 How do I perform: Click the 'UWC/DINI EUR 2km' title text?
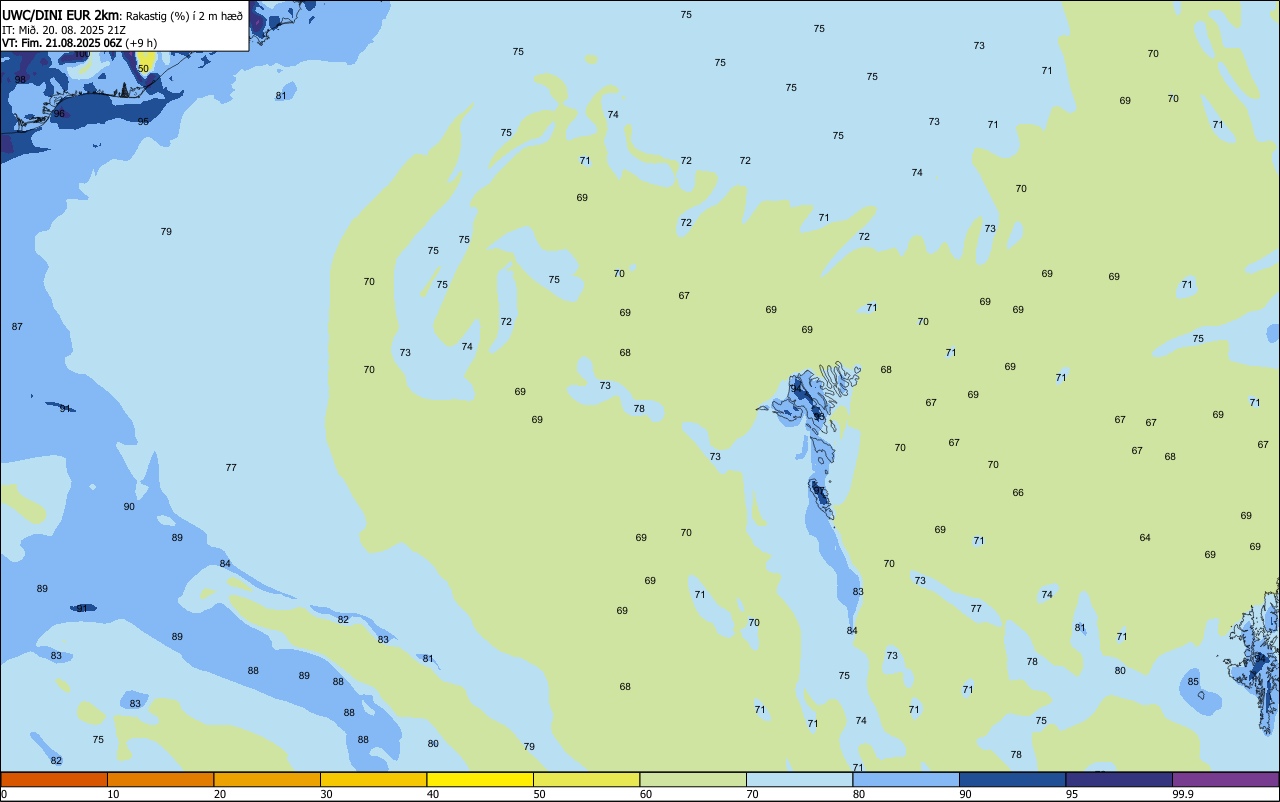tap(60, 15)
